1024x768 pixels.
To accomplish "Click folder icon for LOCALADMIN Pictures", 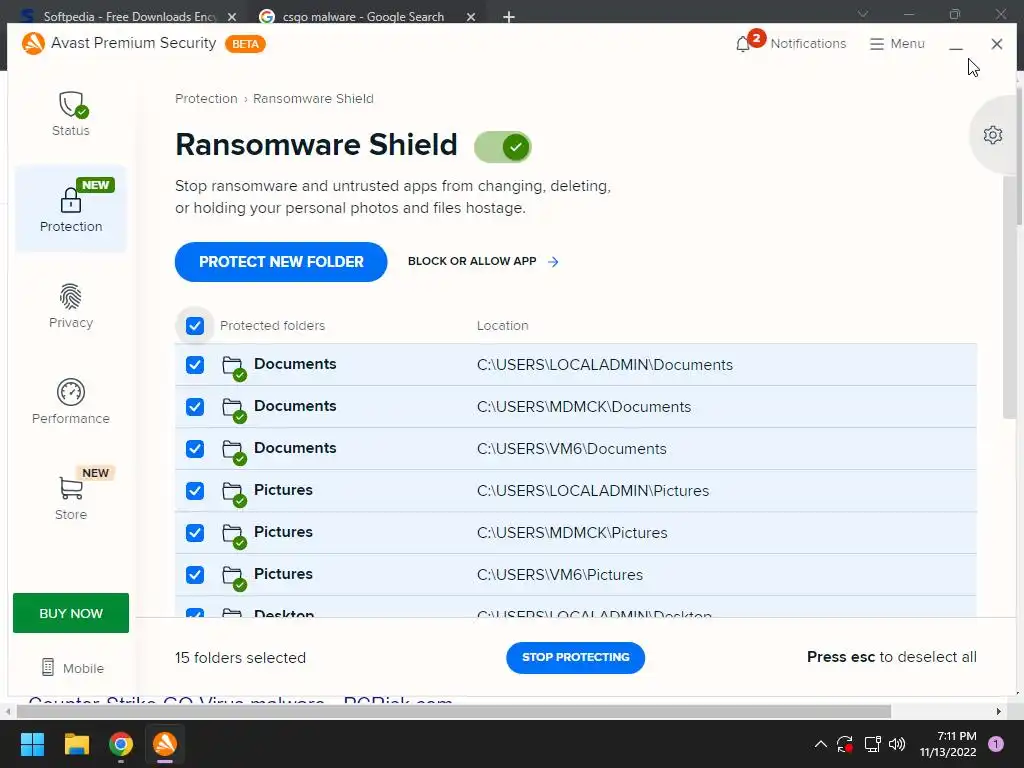I will [x=233, y=492].
